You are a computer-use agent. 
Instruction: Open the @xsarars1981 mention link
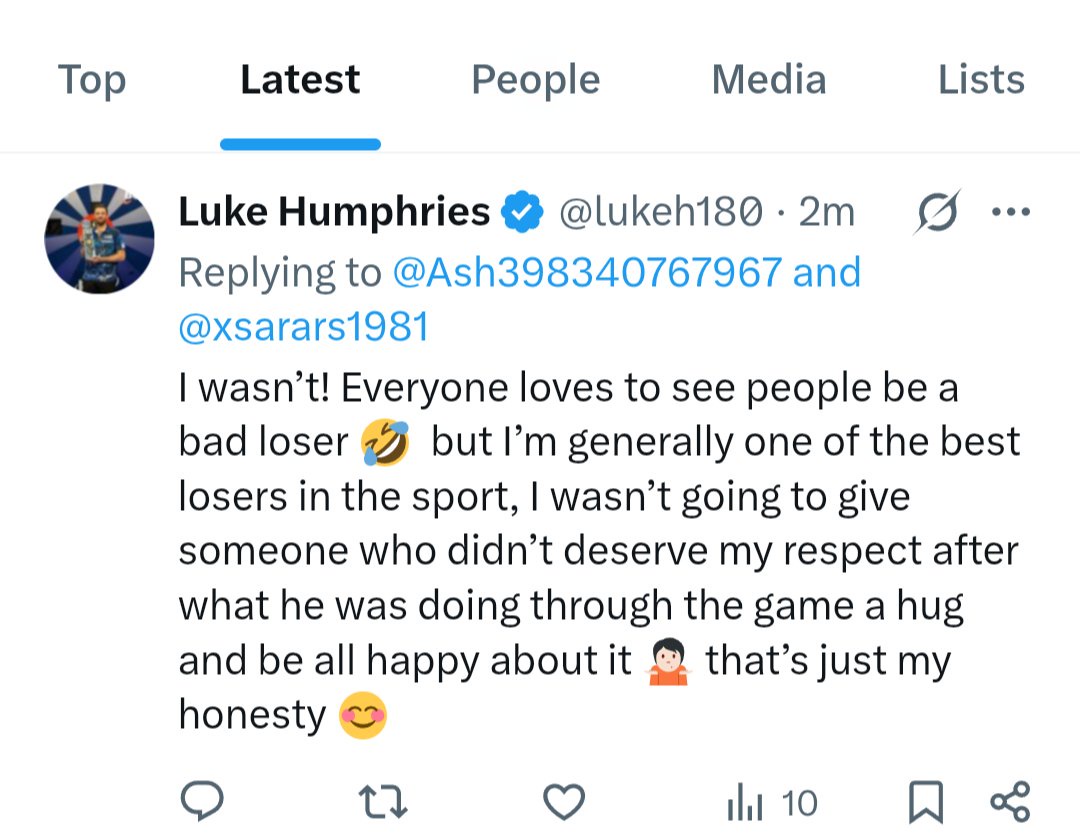[303, 326]
